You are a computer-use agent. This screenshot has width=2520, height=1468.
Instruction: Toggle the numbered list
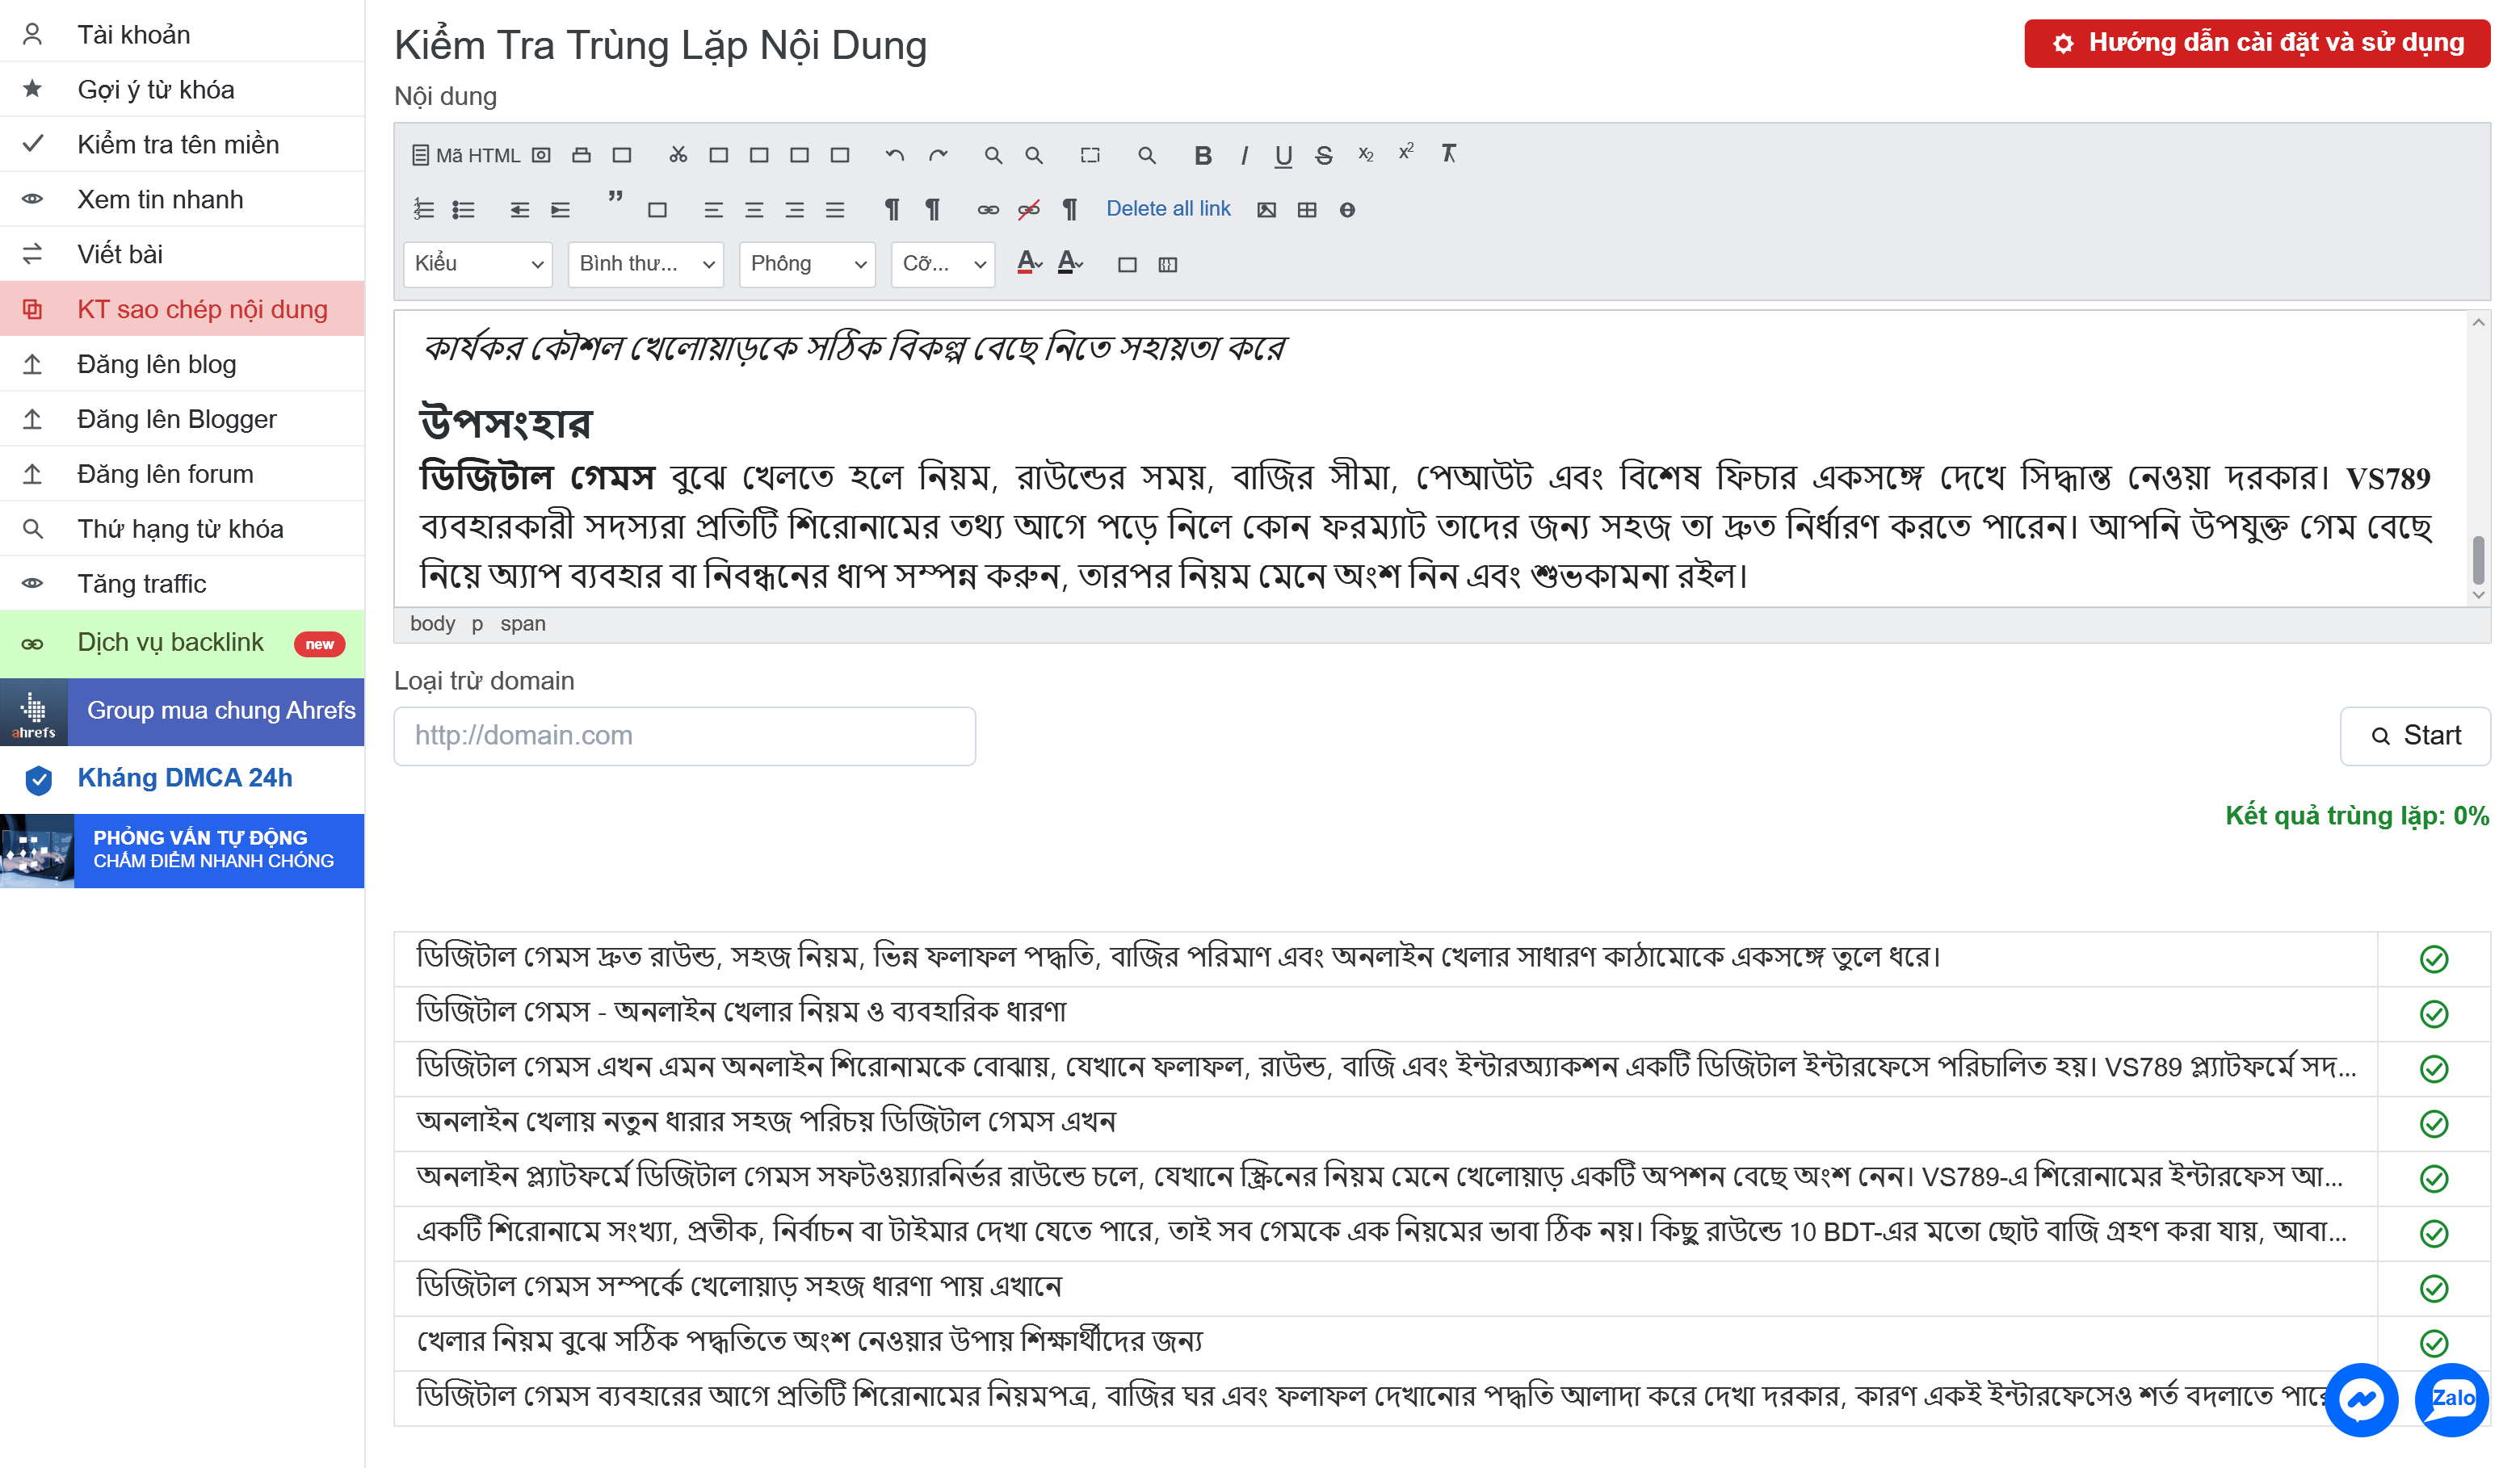[423, 210]
